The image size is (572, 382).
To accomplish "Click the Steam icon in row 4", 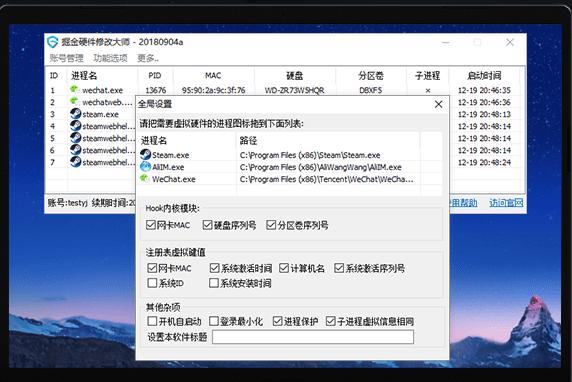I will (x=76, y=126).
